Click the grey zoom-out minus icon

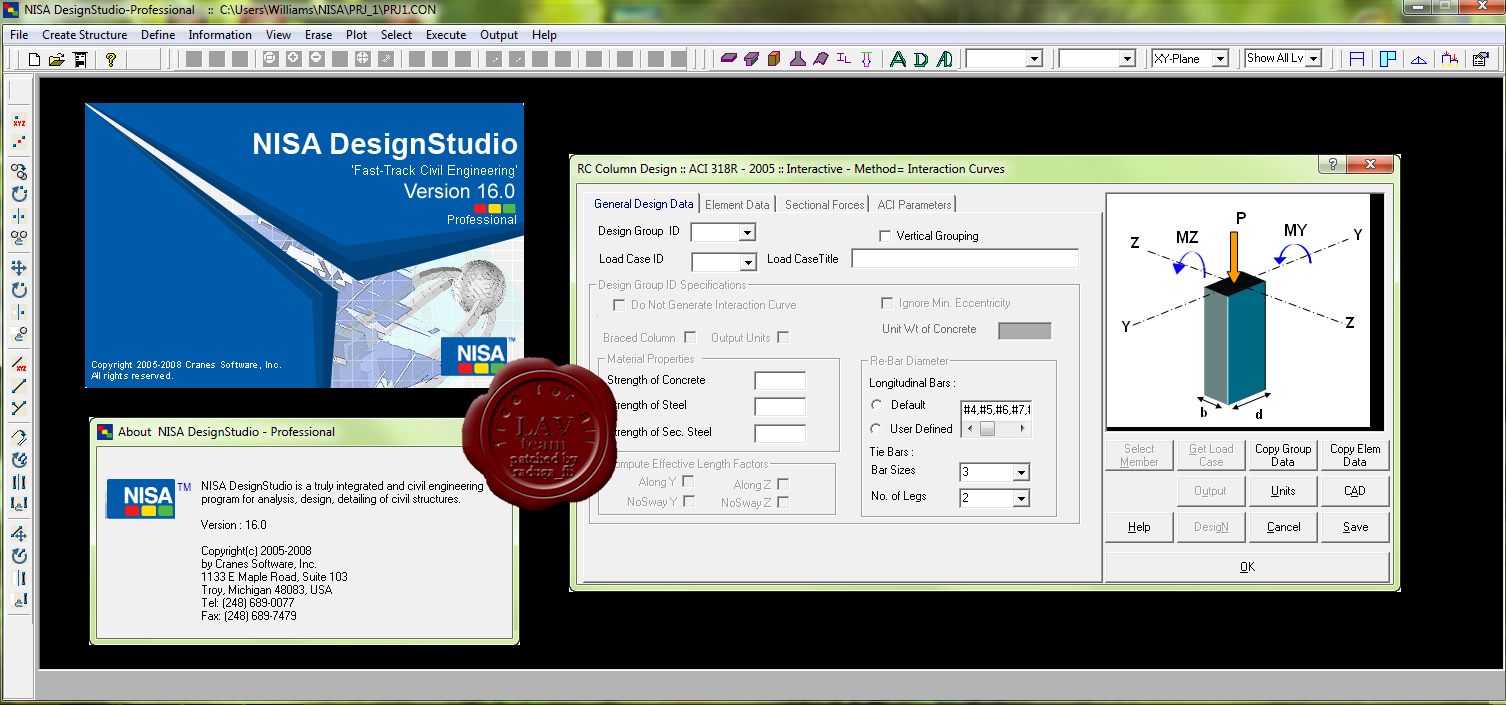(x=316, y=59)
